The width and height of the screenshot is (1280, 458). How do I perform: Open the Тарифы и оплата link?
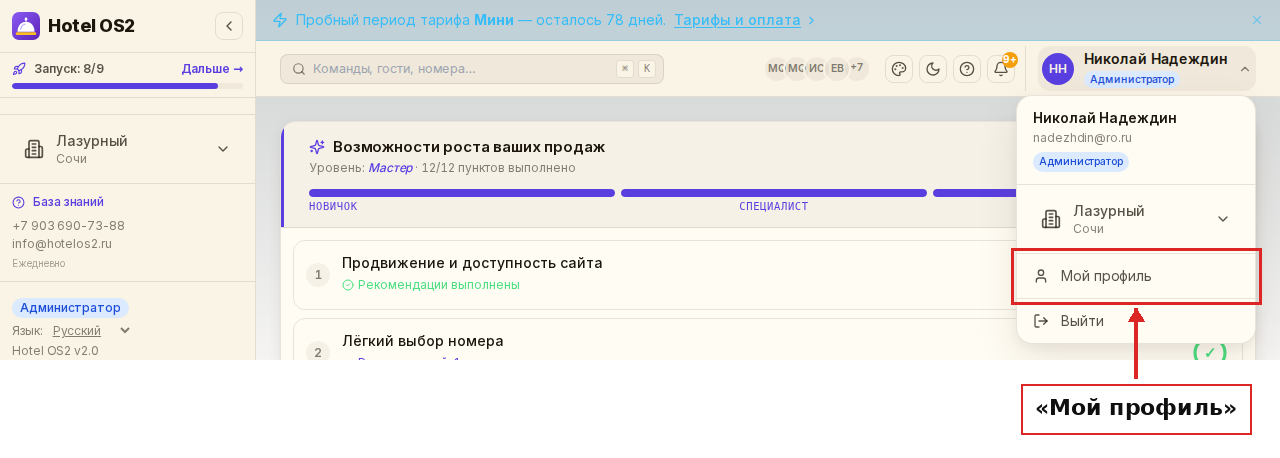[737, 20]
